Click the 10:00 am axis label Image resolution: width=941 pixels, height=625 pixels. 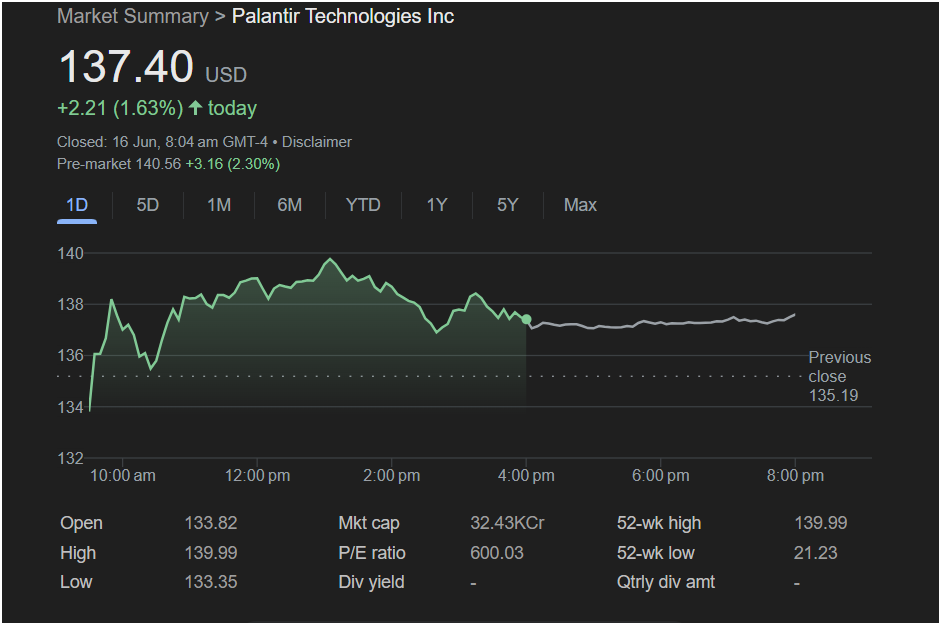pos(122,476)
